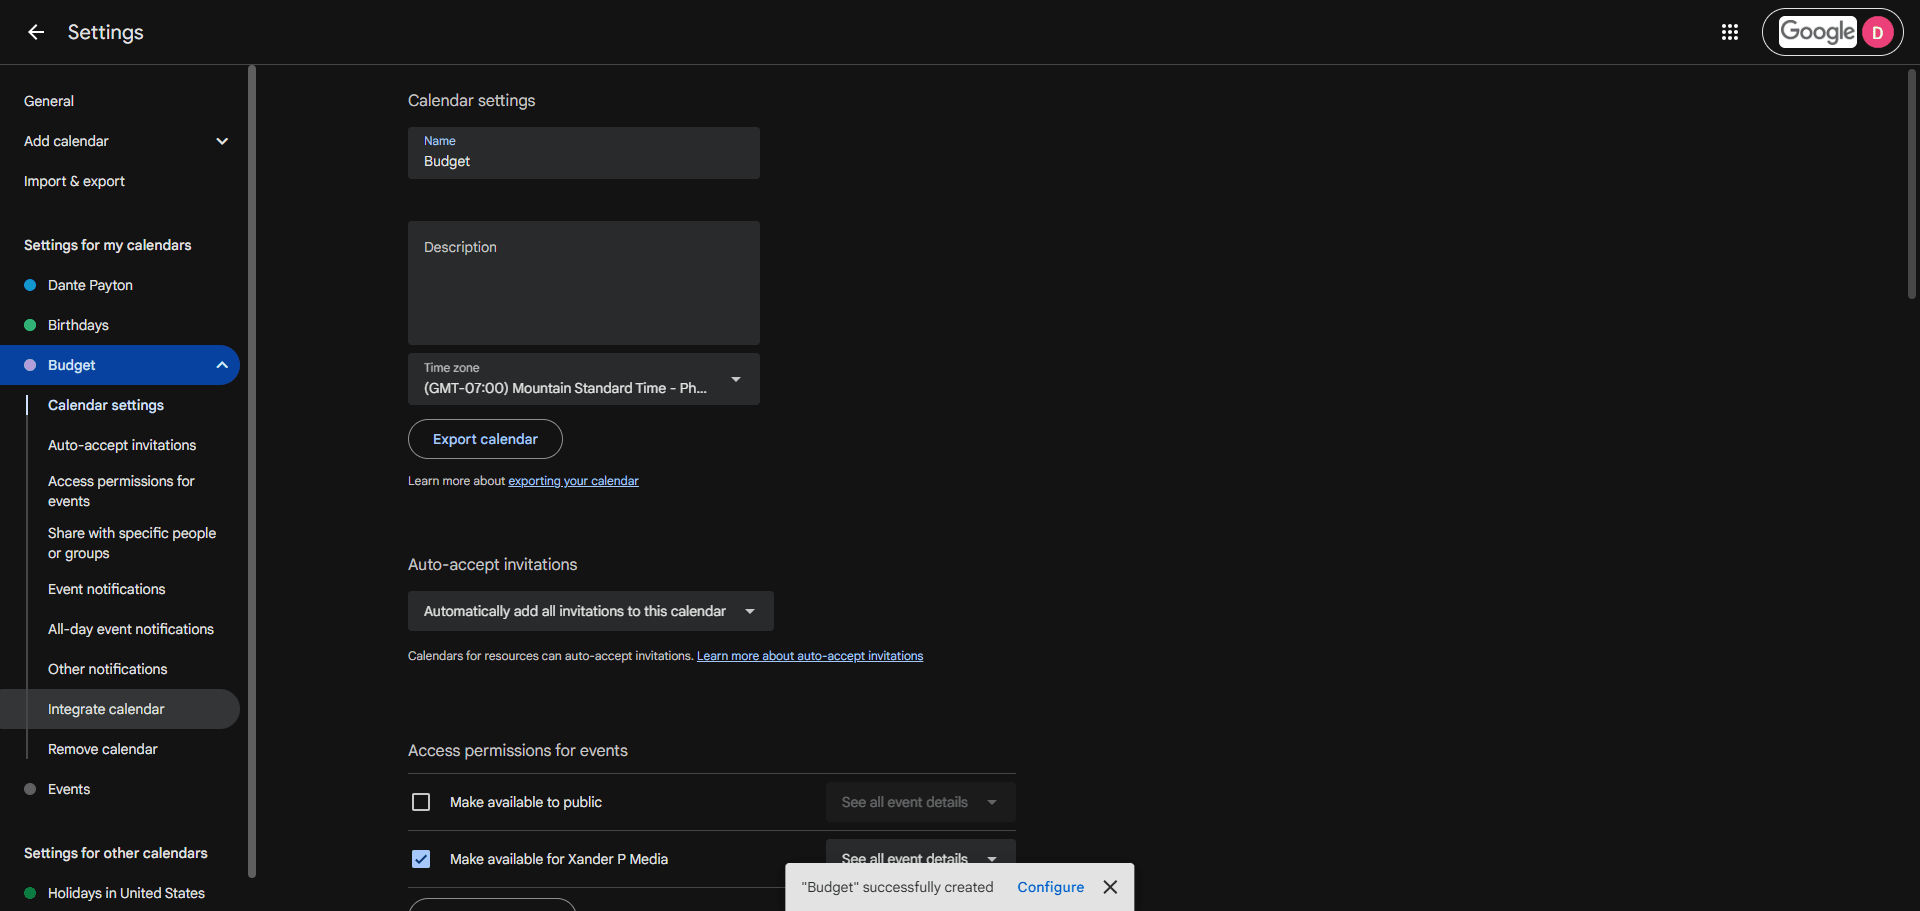Screen dimensions: 1920x911
Task: Collapse the Budget calendar submenu
Action: click(x=222, y=365)
